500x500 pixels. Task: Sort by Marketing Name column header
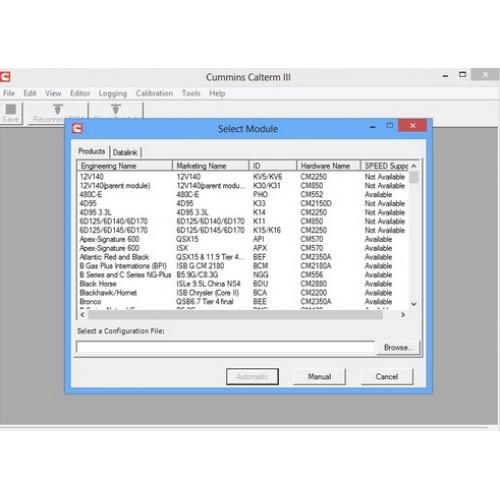tap(211, 166)
